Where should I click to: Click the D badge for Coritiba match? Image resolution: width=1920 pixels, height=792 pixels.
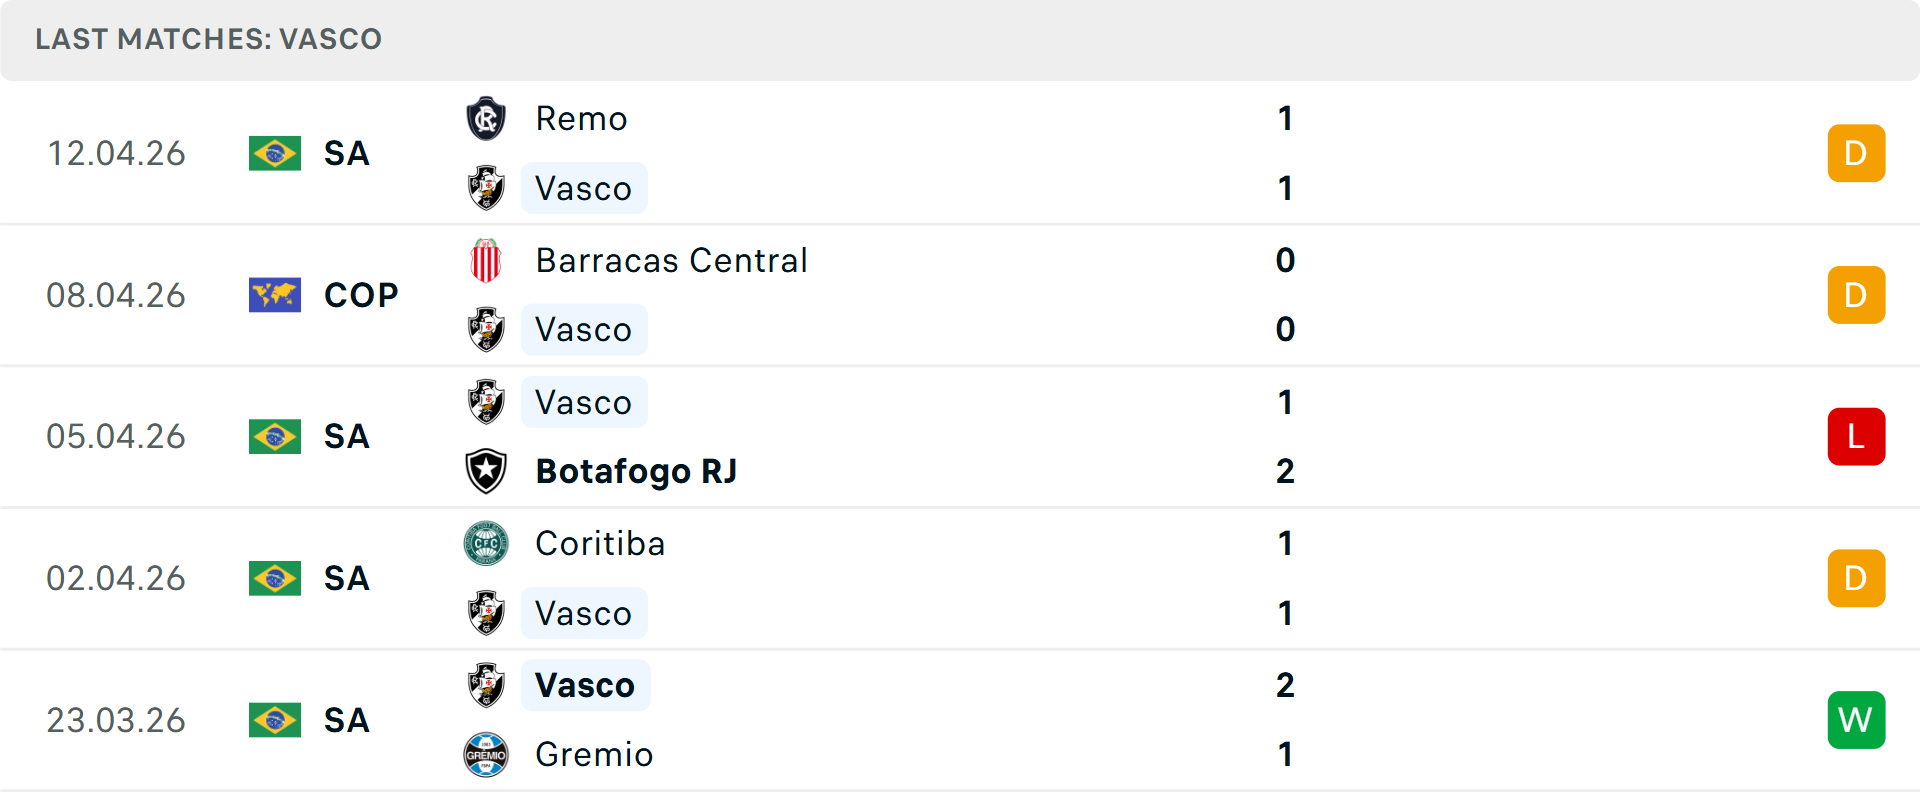click(x=1856, y=579)
